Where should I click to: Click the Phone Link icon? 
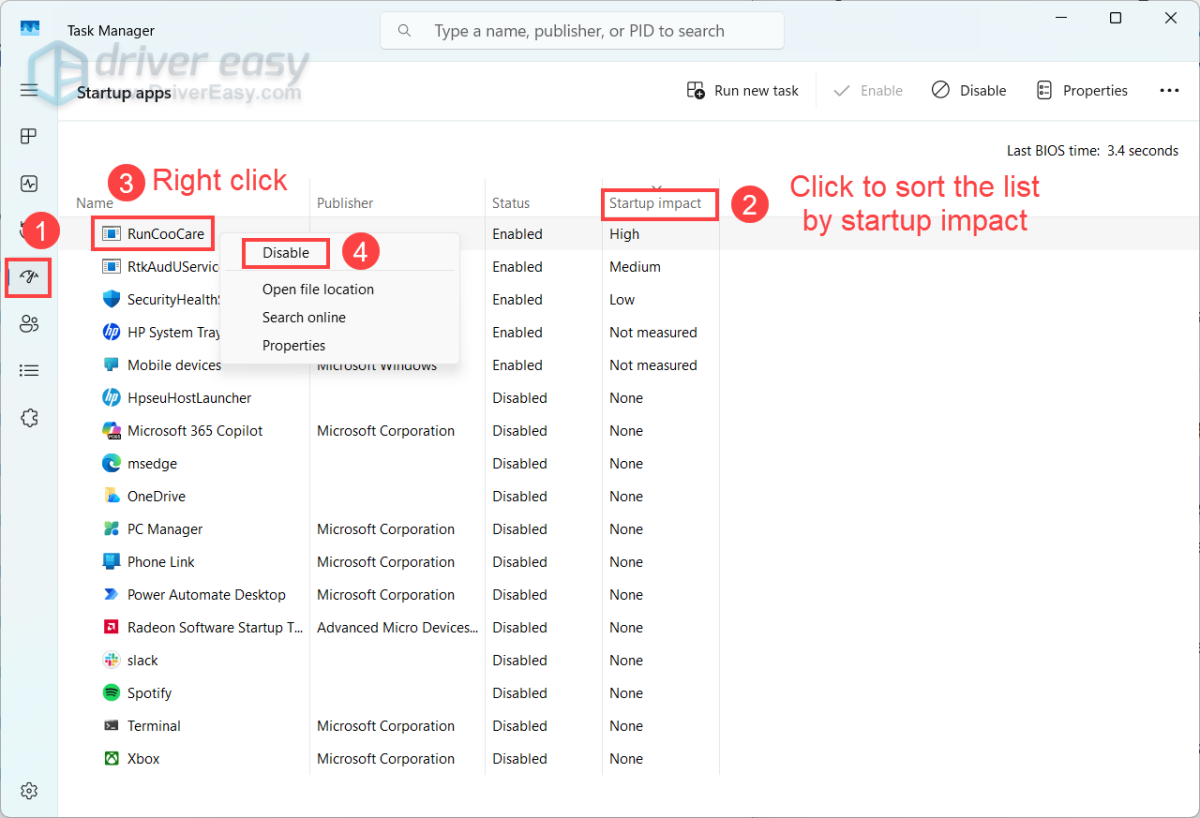coord(111,562)
